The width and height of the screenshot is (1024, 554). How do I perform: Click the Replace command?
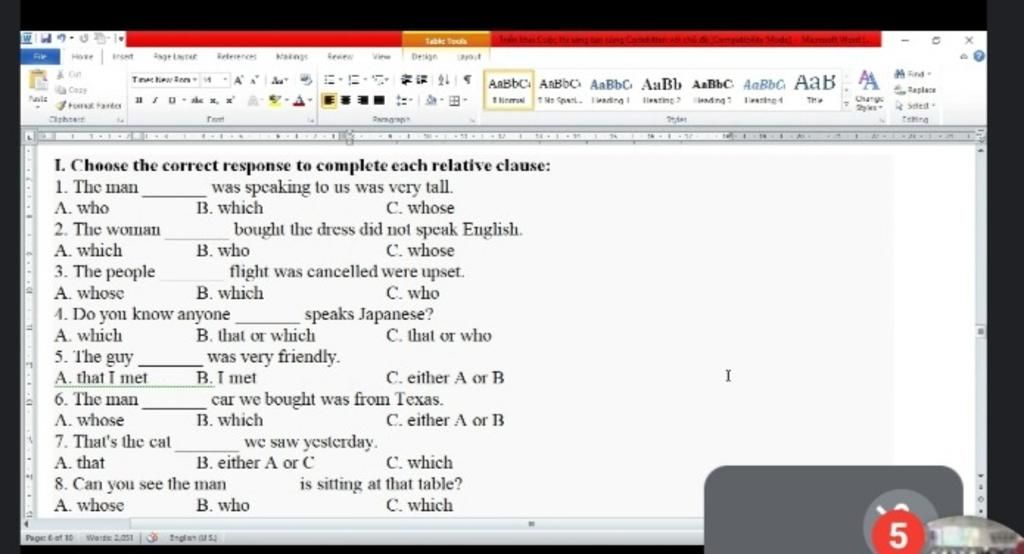click(916, 90)
